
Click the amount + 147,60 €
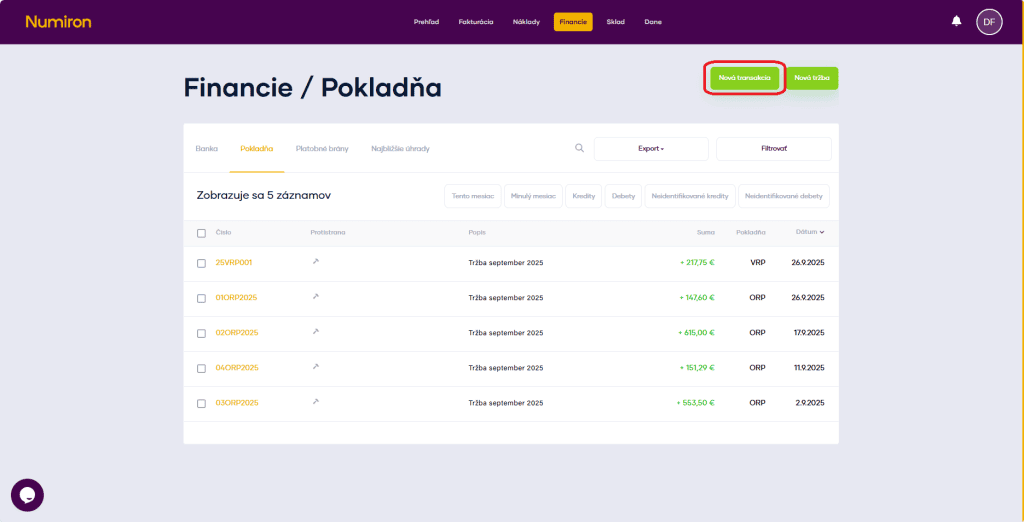click(697, 298)
